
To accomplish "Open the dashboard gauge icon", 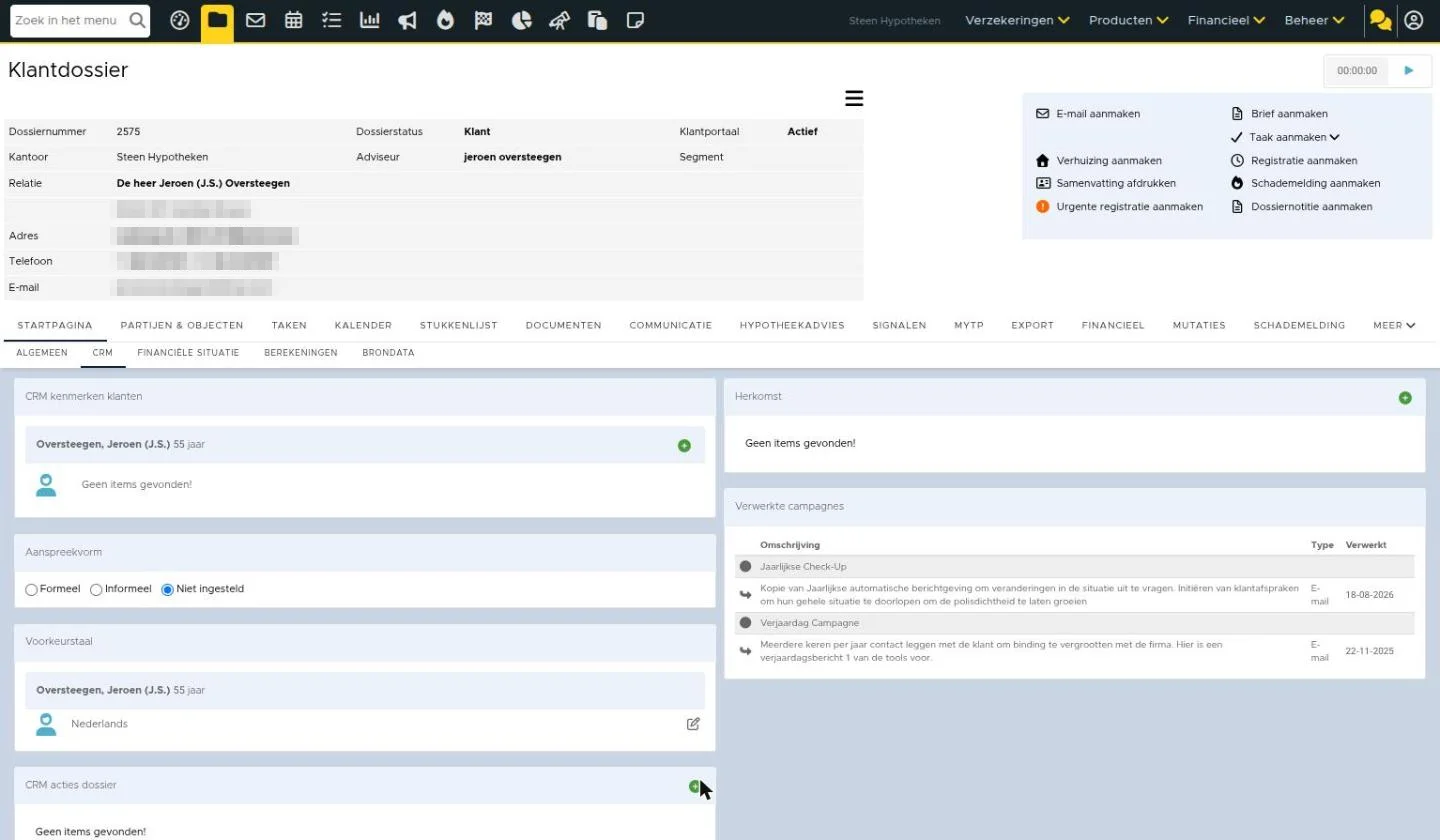I will (x=180, y=20).
